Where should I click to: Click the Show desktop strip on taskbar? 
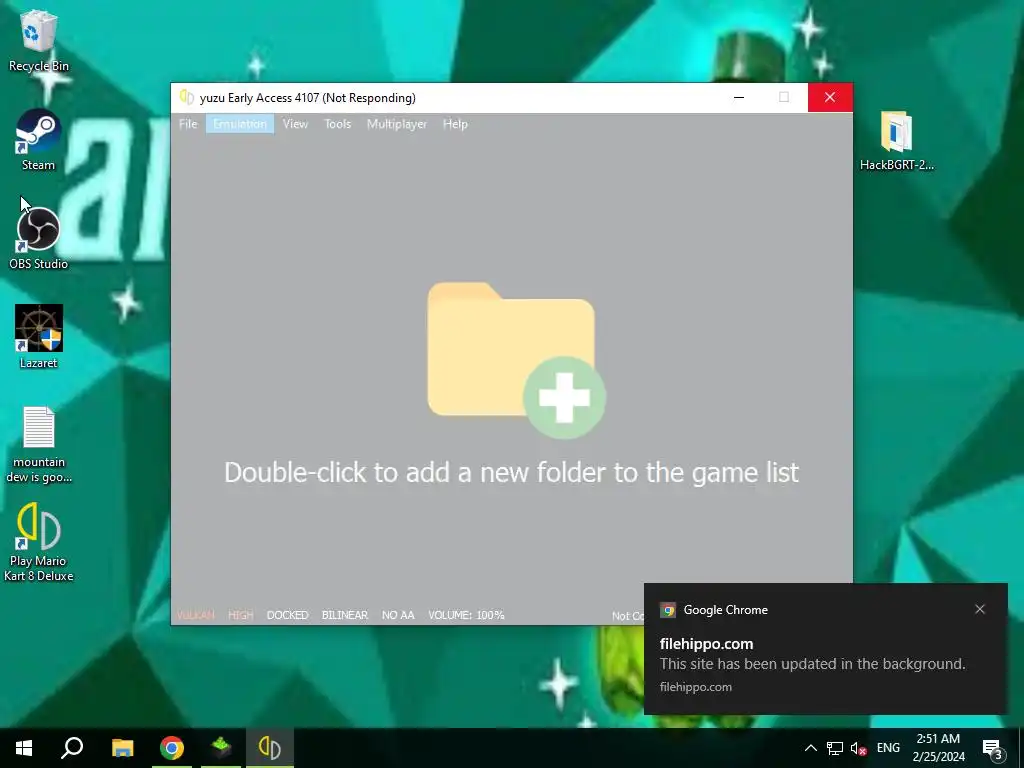[1021, 748]
